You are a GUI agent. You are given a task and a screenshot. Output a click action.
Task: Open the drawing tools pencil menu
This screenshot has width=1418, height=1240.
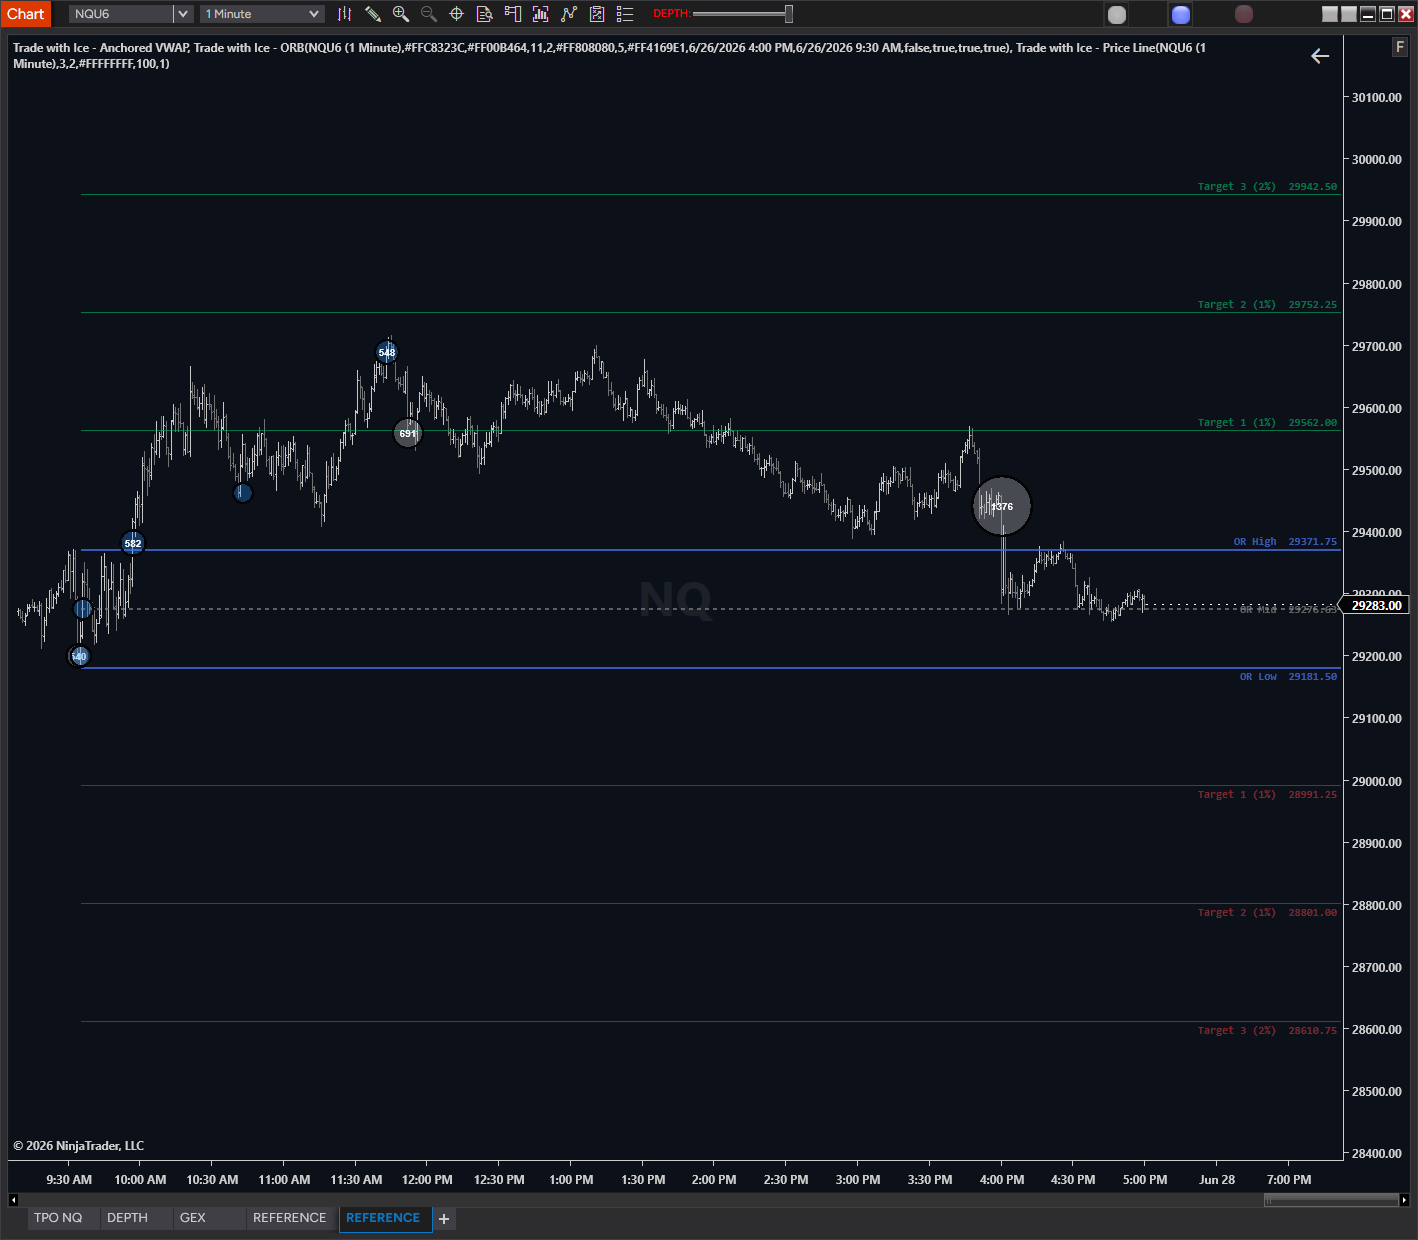(373, 14)
